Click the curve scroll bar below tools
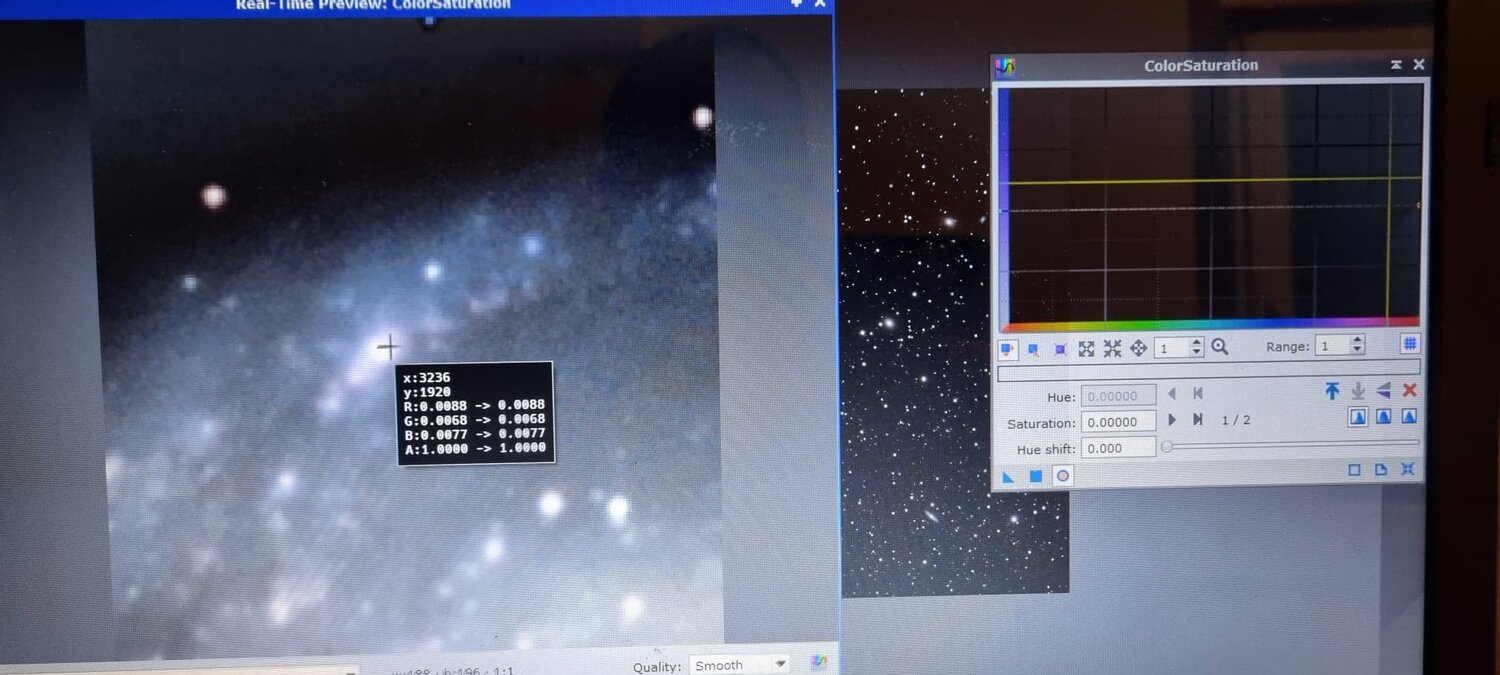Viewport: 1500px width, 675px height. (1208, 370)
